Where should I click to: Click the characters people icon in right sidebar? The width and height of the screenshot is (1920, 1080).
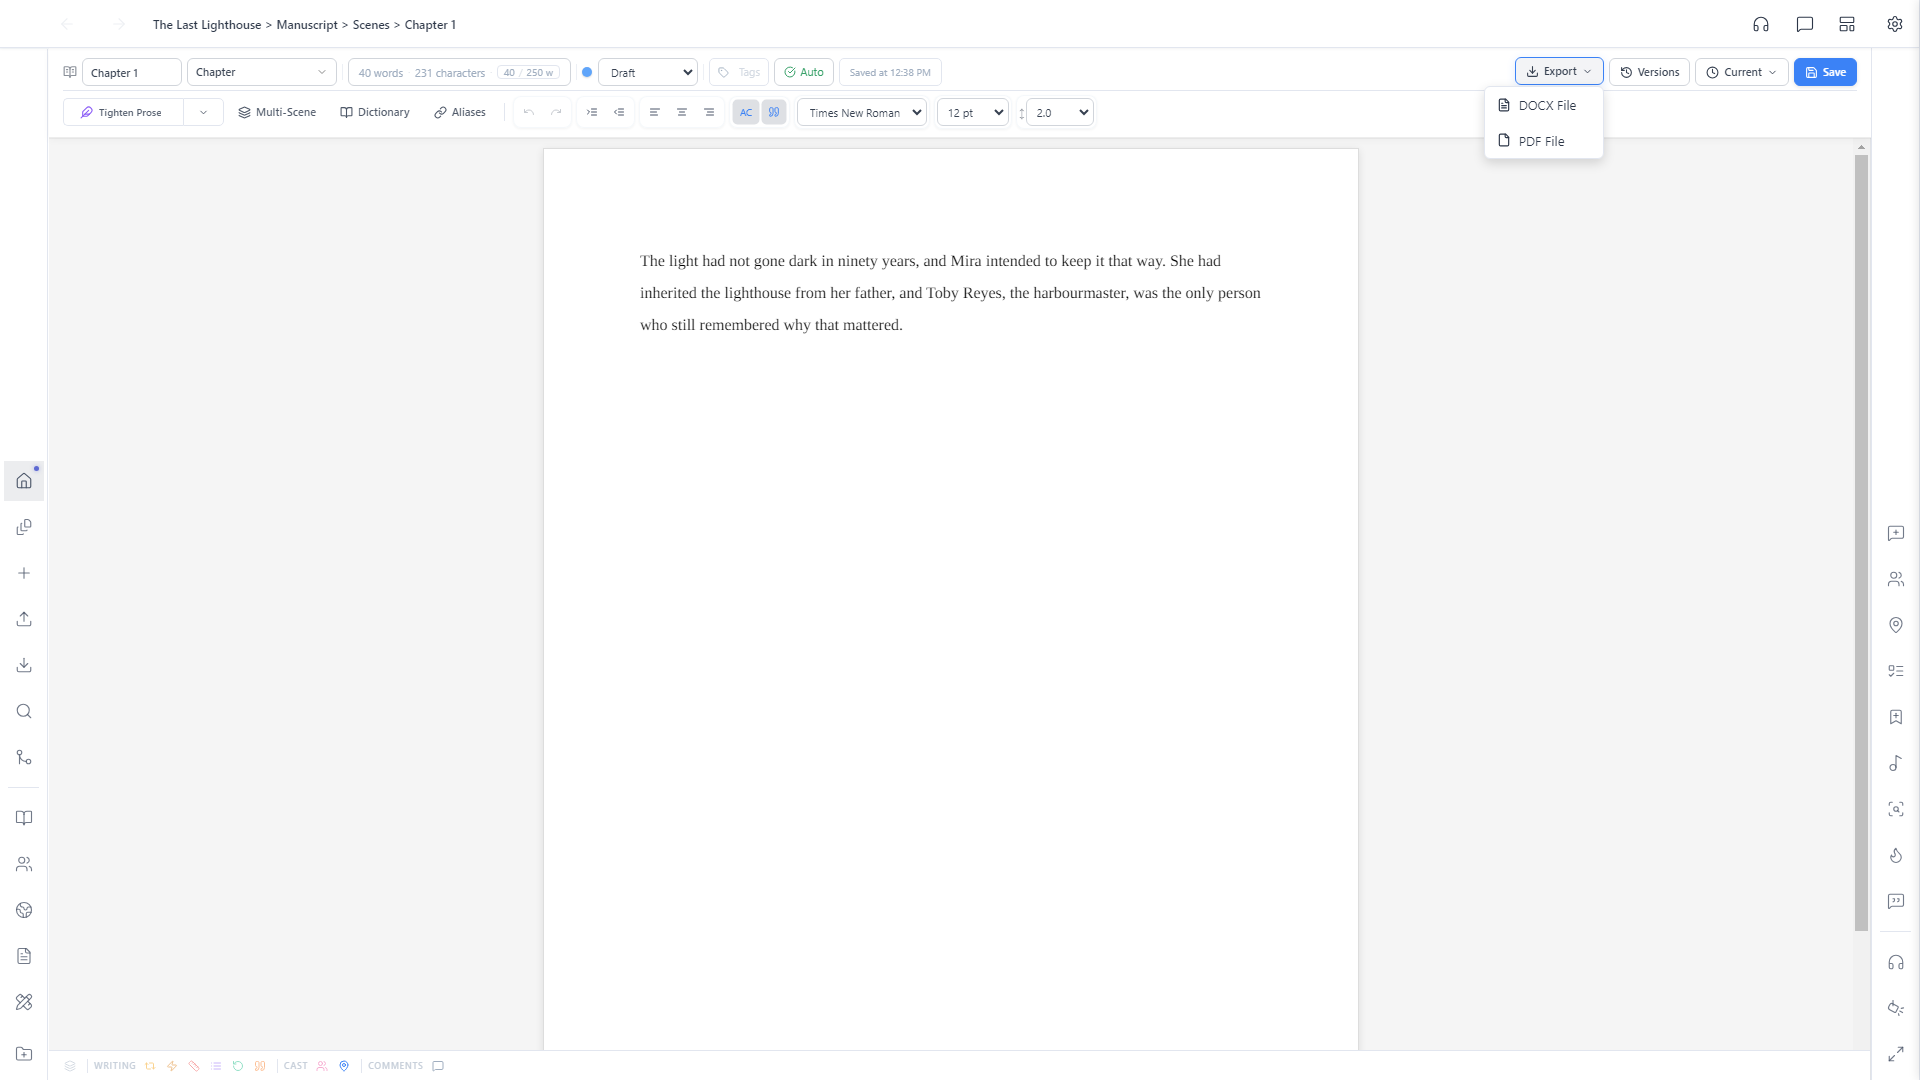[x=1896, y=579]
